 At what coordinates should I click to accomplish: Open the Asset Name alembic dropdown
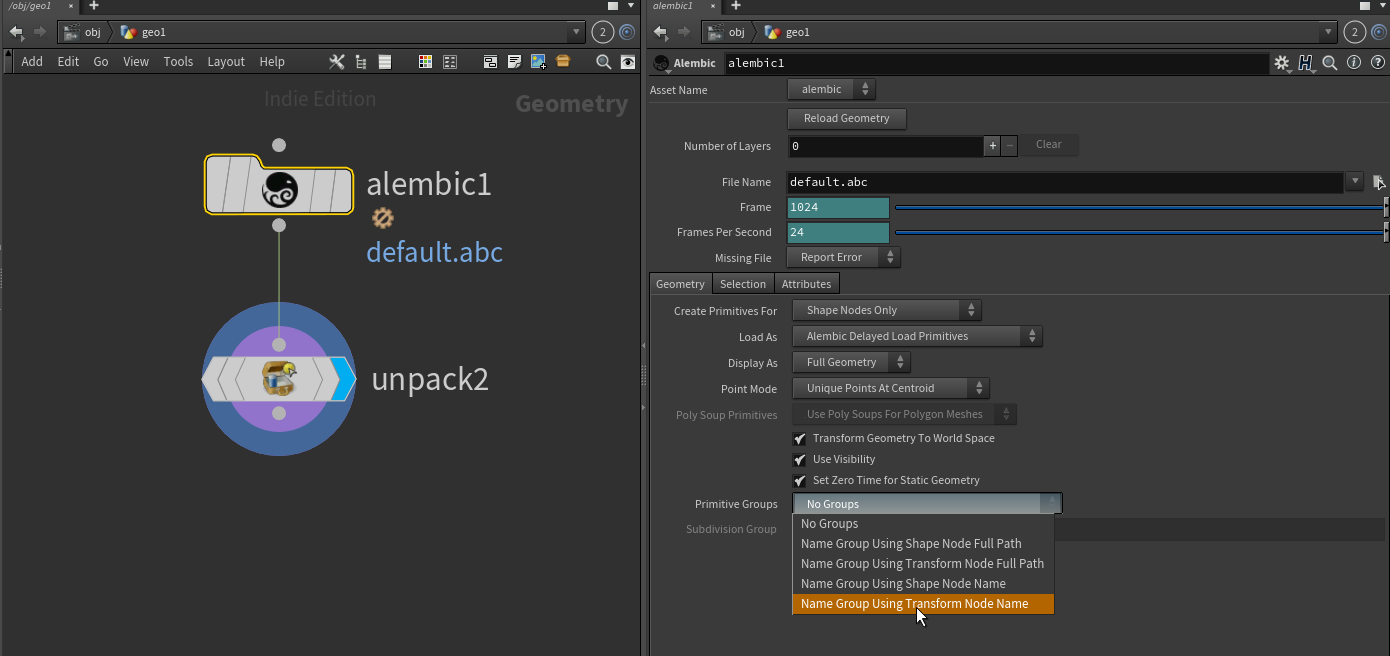pyautogui.click(x=832, y=90)
